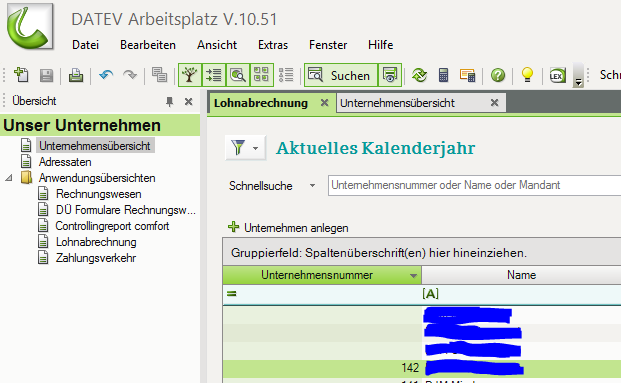Toggle the indented list view icon
The image size is (621, 383).
(x=214, y=75)
